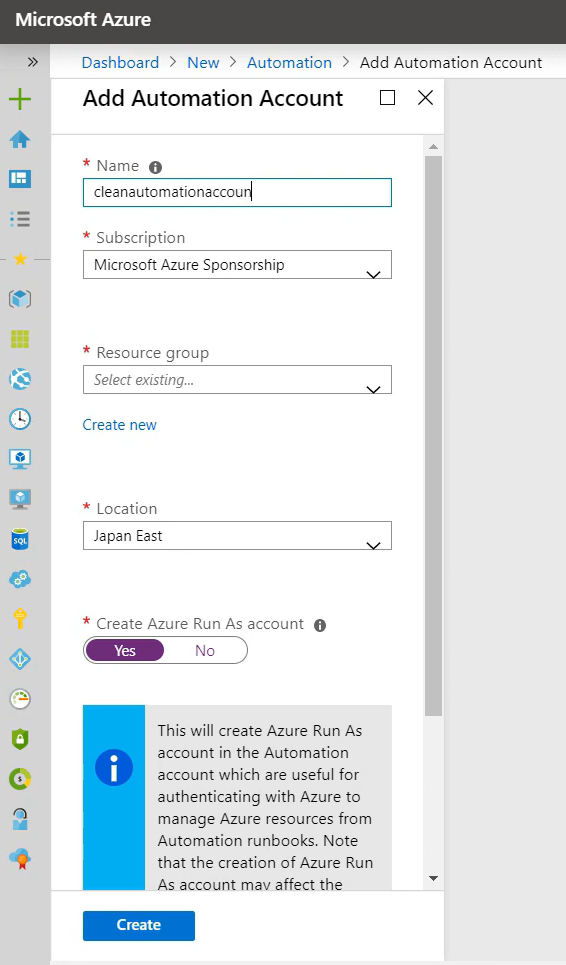Viewport: 566px width, 965px height.
Task: Click the blade scrollbar up arrow
Action: coord(433,146)
